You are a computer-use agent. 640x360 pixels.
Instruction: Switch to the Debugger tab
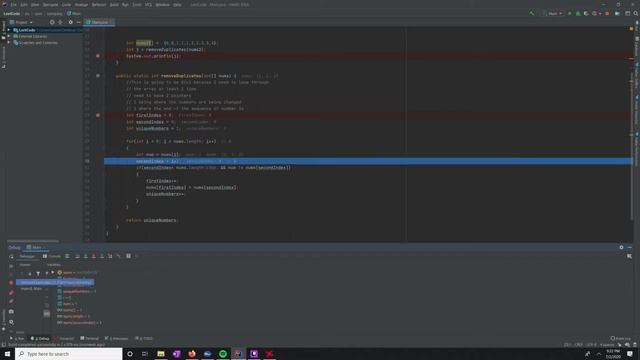click(x=27, y=256)
